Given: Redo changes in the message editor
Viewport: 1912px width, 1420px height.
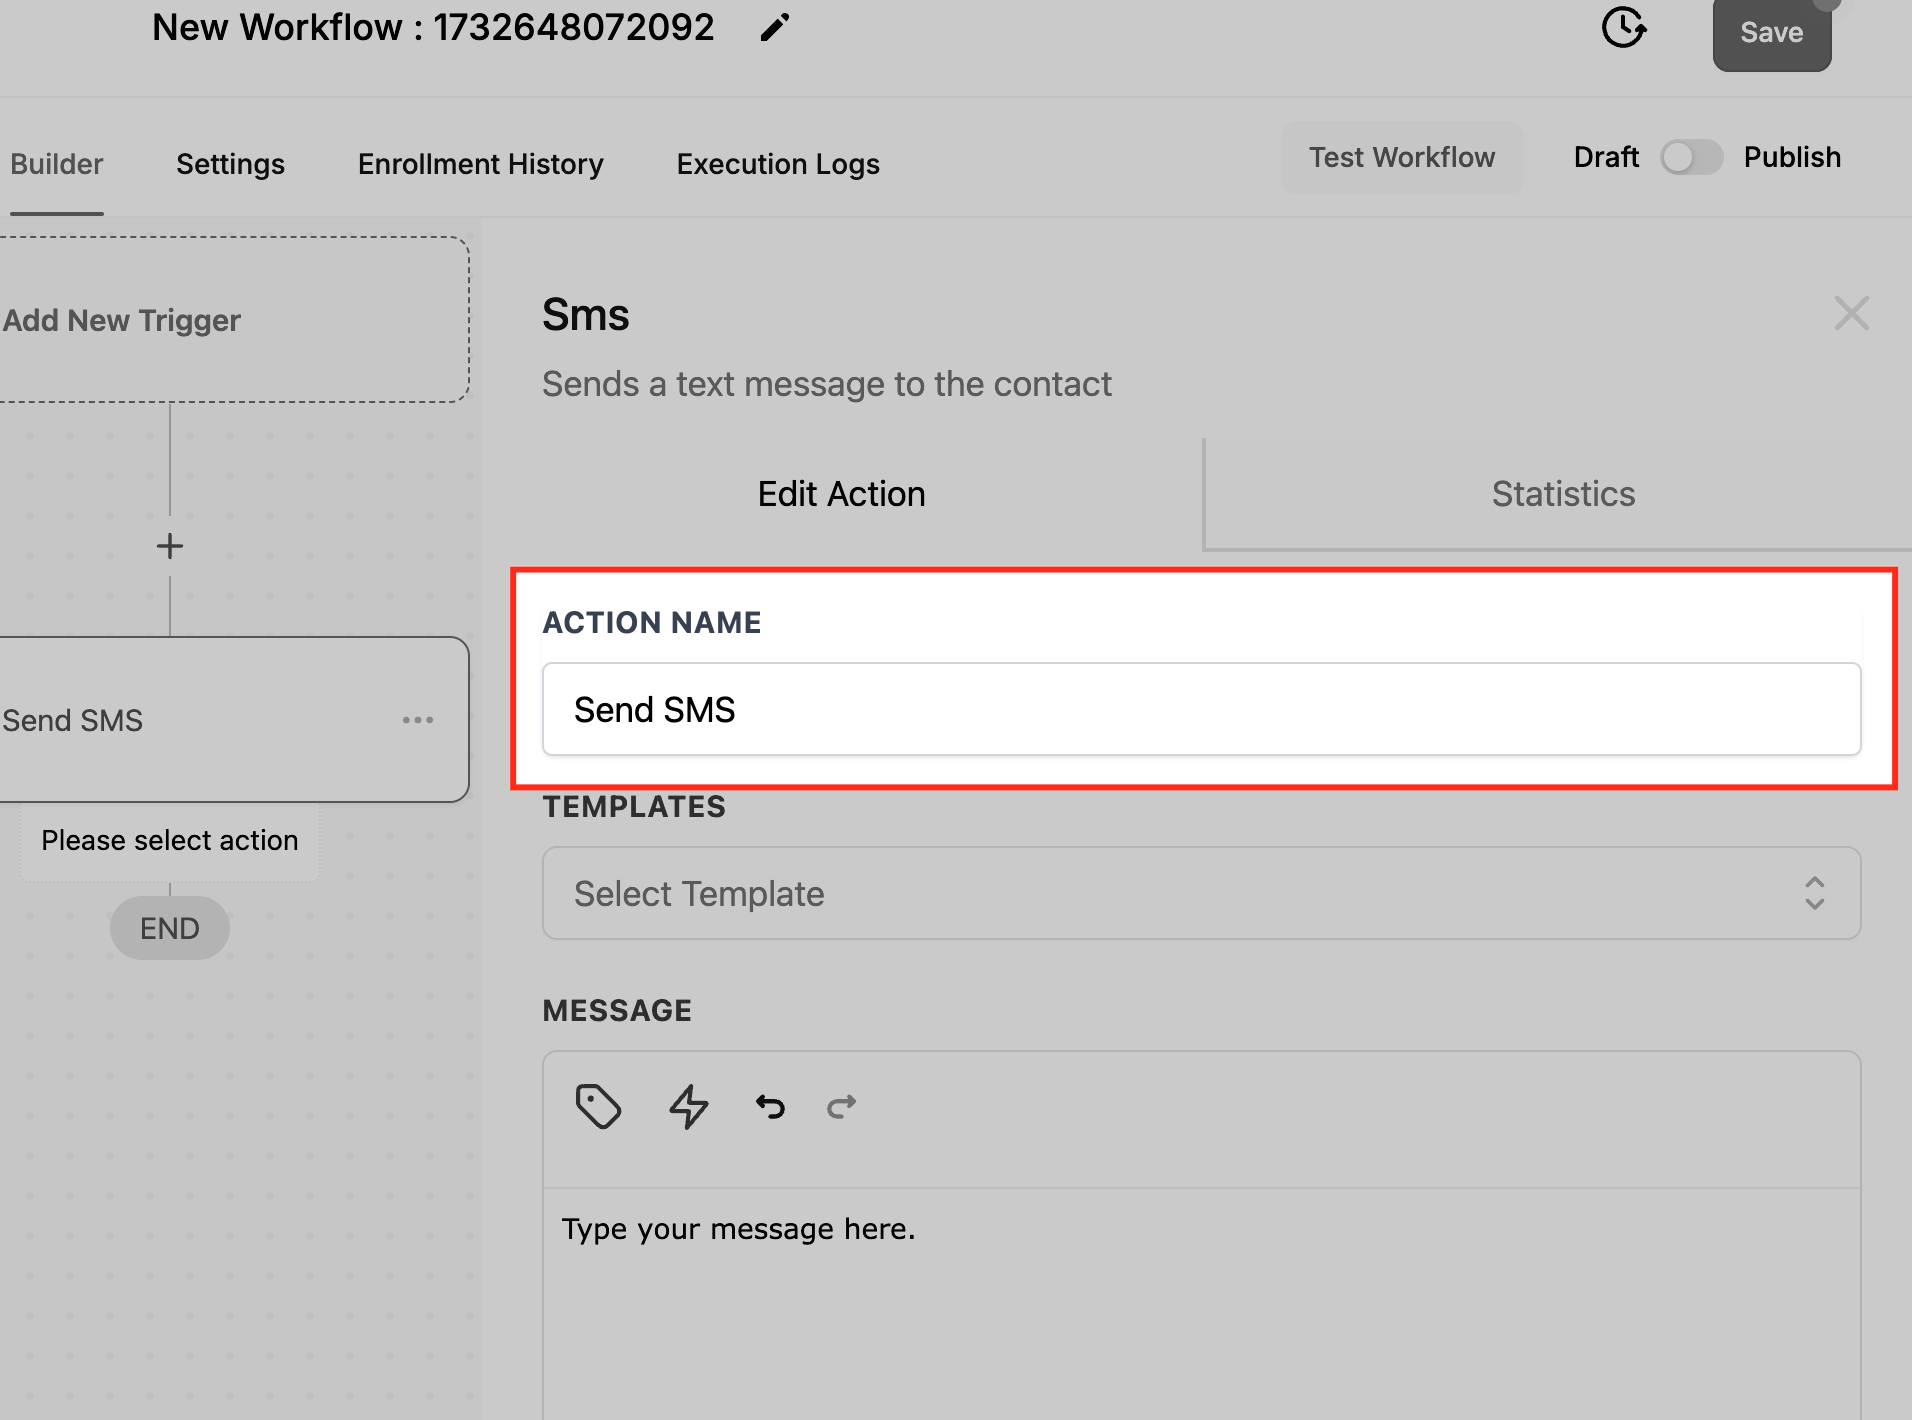Looking at the screenshot, I should (841, 1106).
